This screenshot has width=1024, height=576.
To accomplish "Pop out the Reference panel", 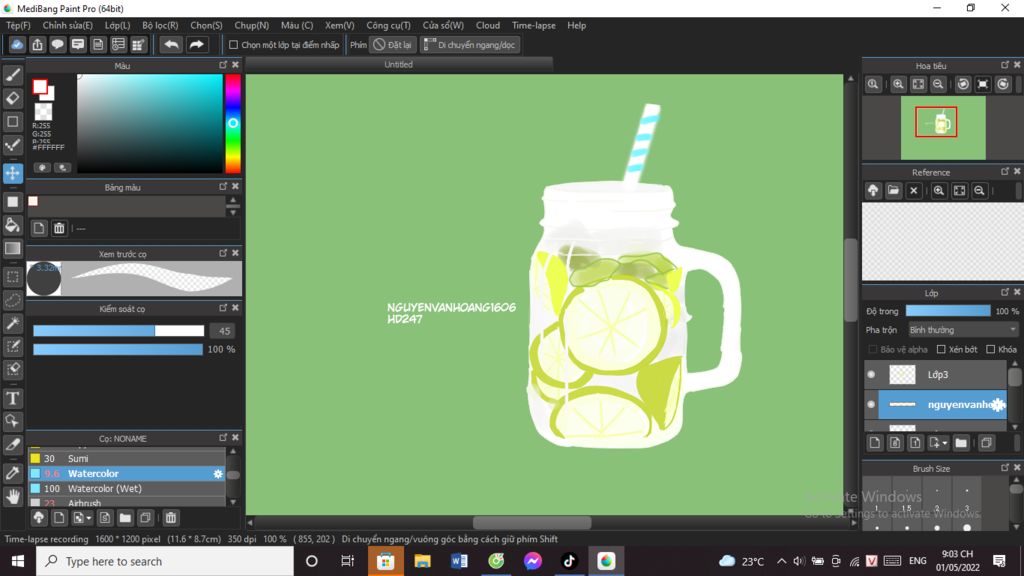I will click(1004, 172).
